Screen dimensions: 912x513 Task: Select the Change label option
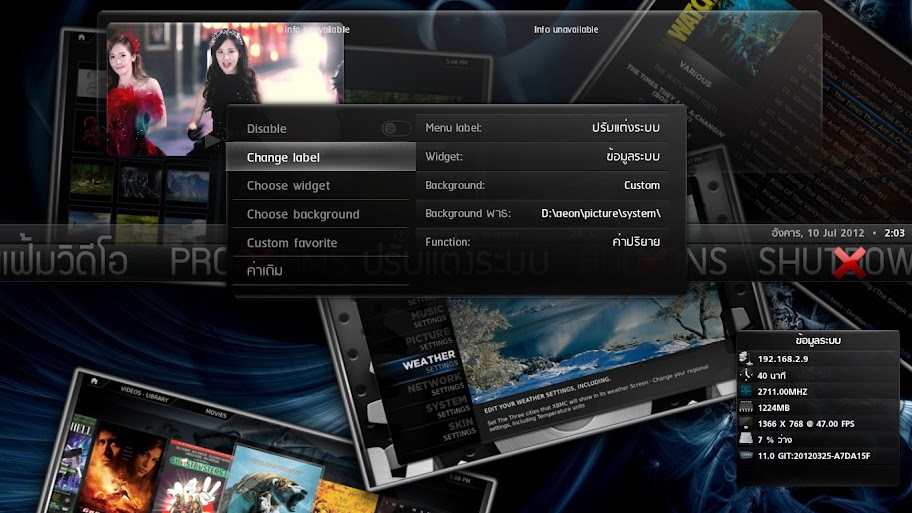pos(321,157)
